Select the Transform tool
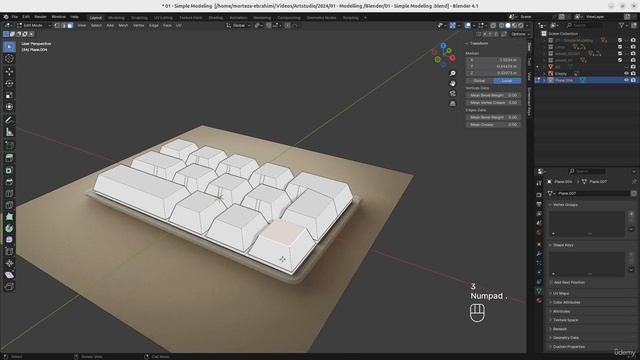 [9, 107]
